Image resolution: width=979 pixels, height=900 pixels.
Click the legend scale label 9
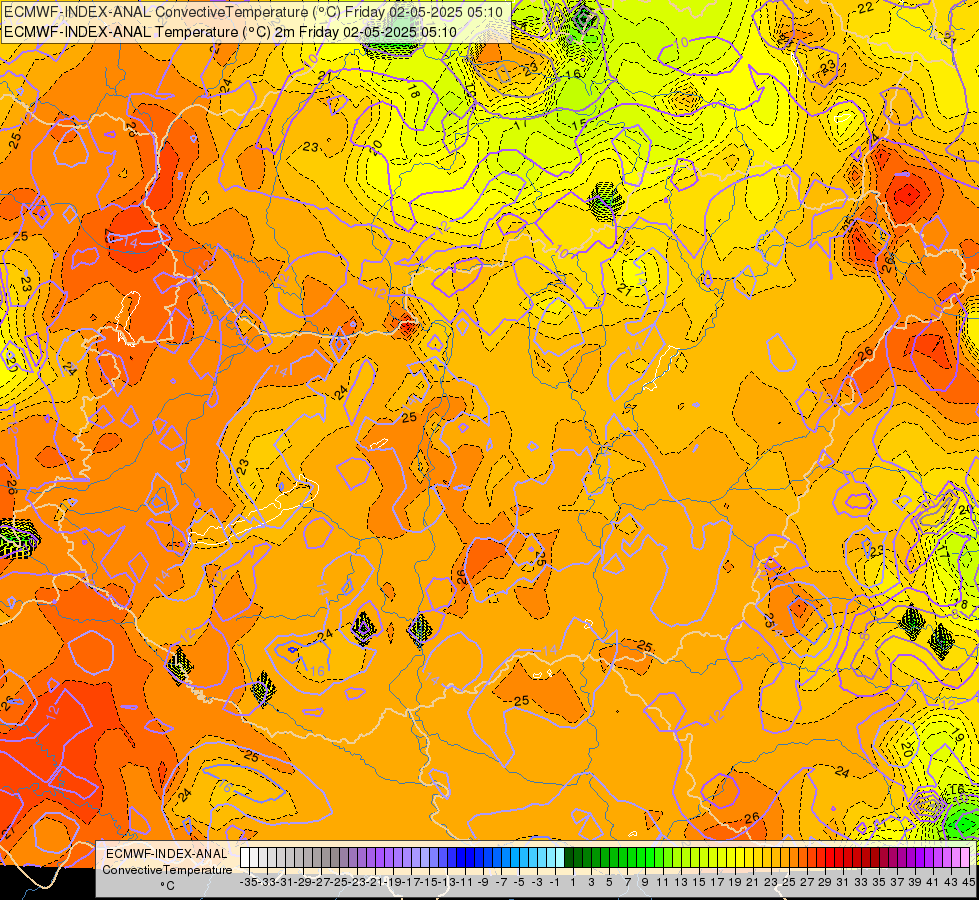click(x=645, y=882)
